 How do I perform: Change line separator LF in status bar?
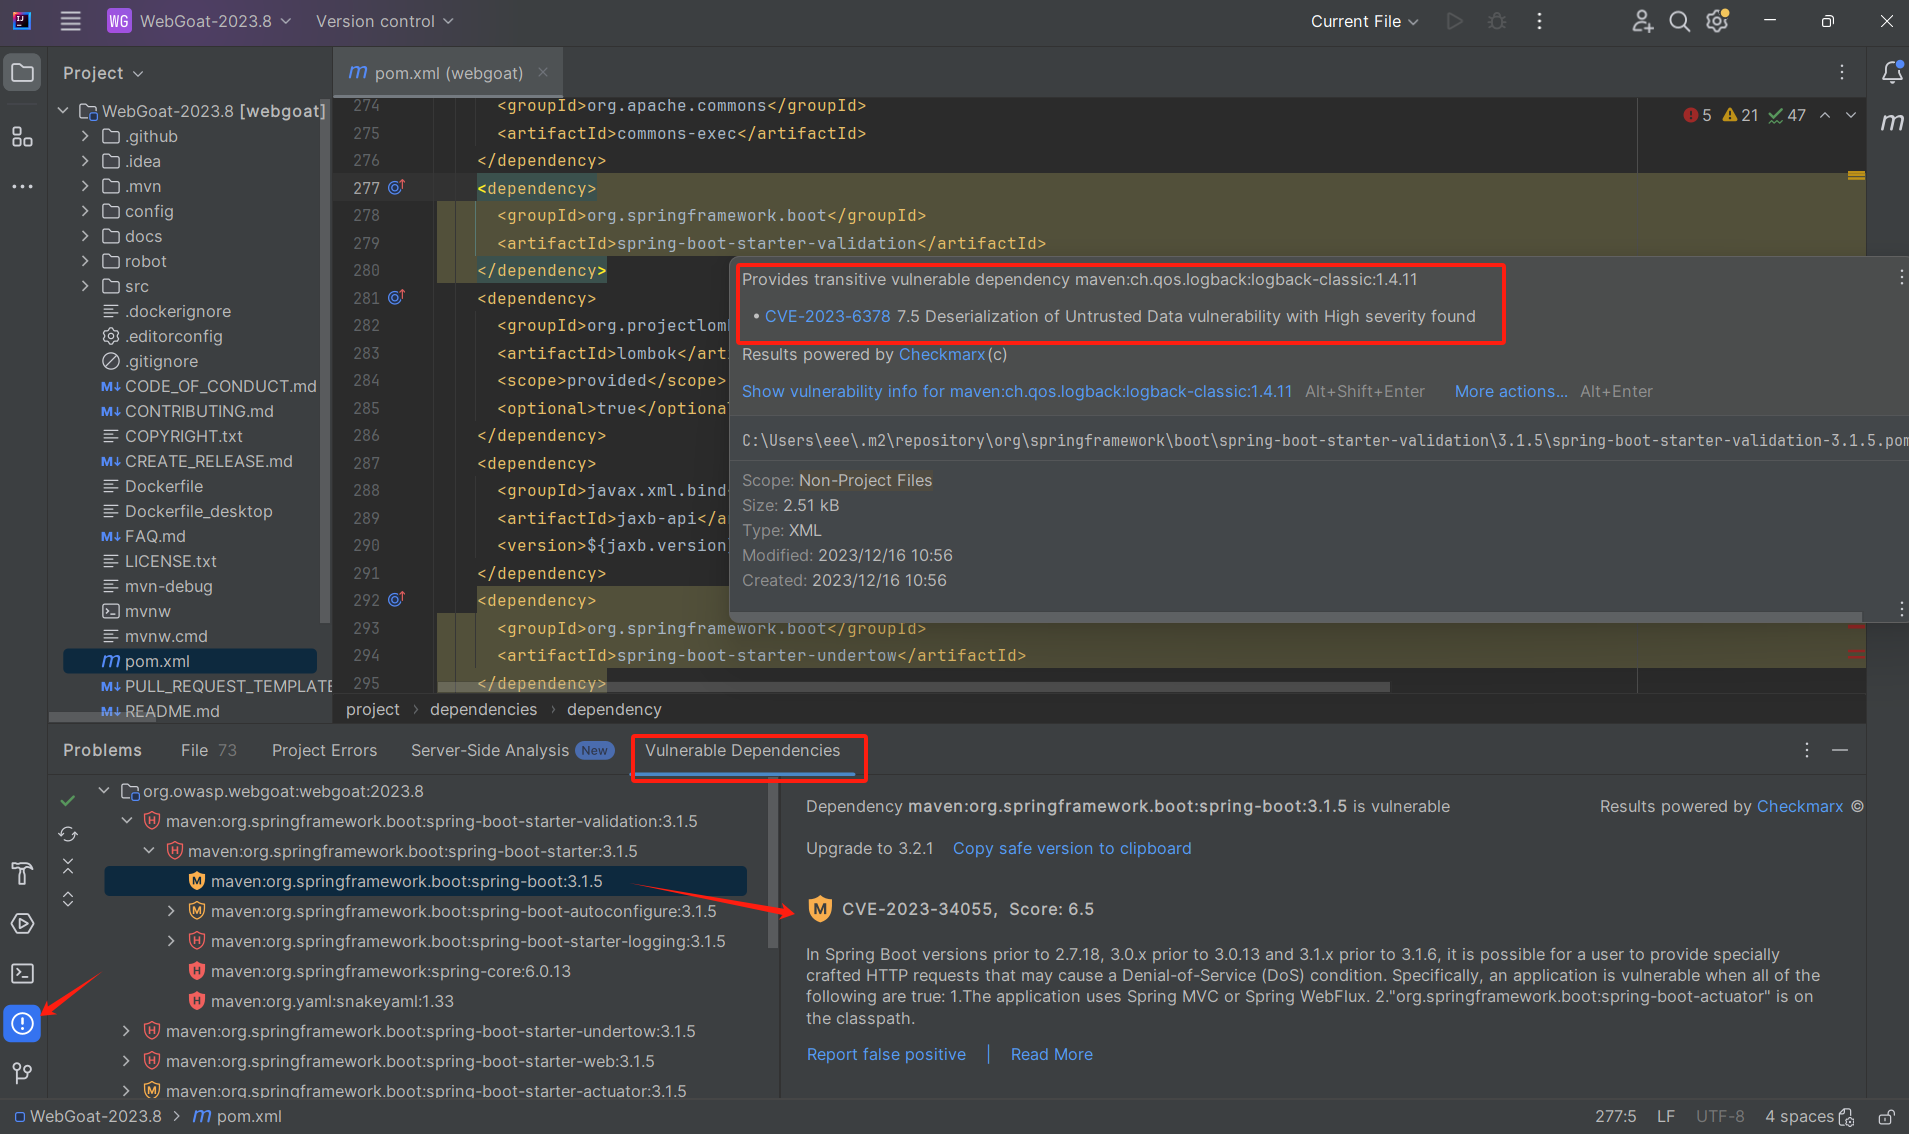click(1666, 1117)
